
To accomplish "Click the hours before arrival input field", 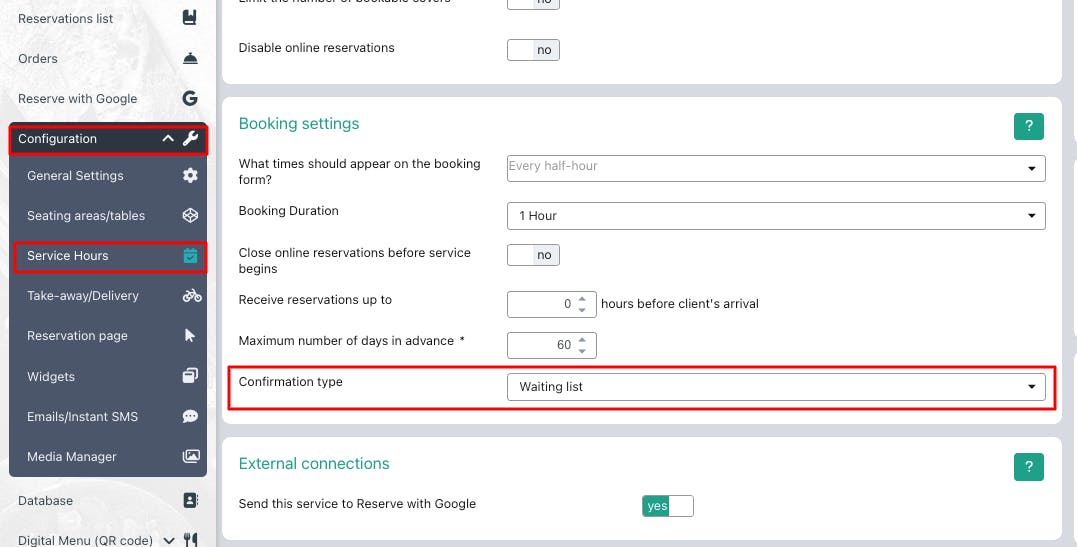I will [x=552, y=304].
